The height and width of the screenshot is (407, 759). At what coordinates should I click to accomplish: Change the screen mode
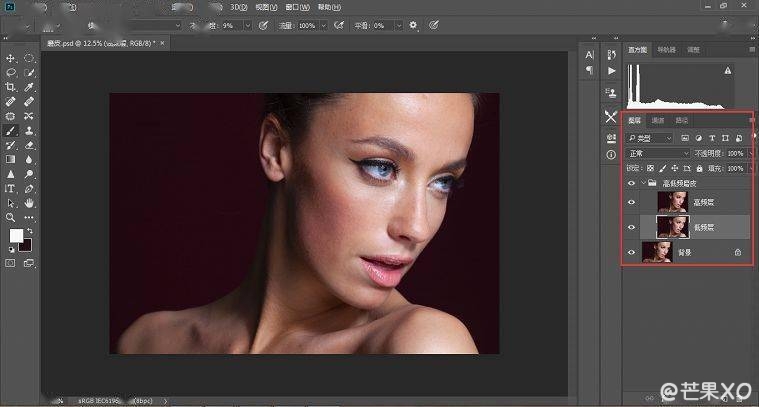click(x=29, y=263)
